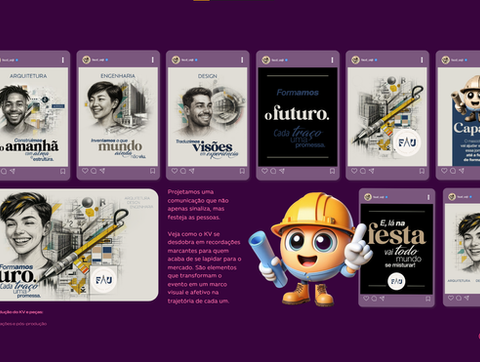The image size is (480, 362).
Task: Open the DESIGN 'visões' post image
Action: point(207,117)
